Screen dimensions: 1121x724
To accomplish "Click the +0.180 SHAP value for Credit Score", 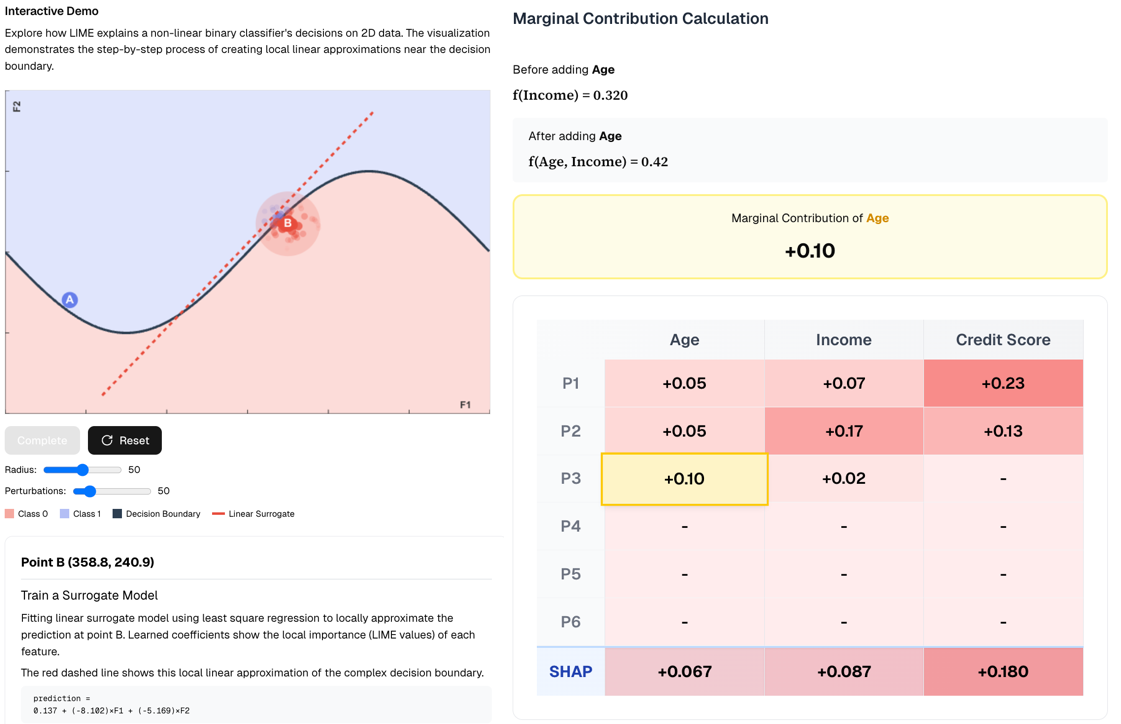I will [1003, 671].
